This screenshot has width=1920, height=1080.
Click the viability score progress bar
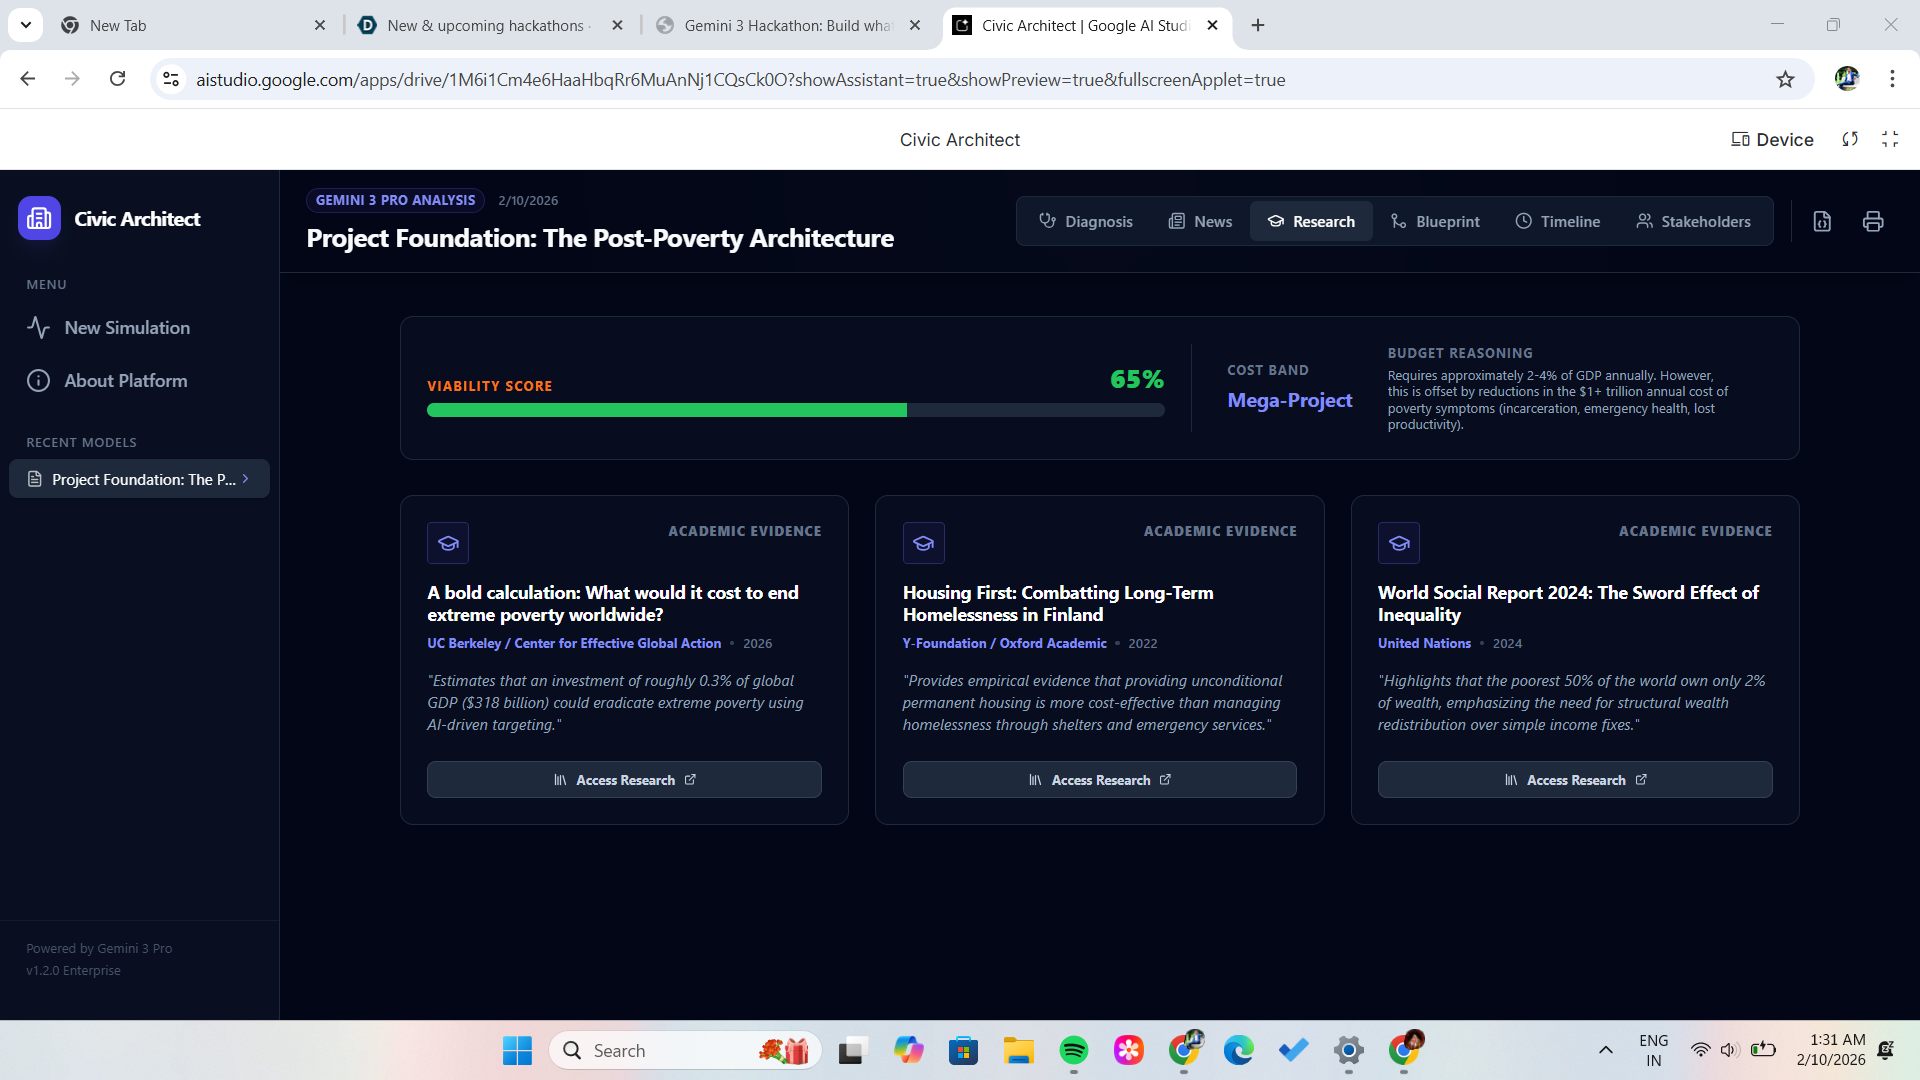pos(795,410)
